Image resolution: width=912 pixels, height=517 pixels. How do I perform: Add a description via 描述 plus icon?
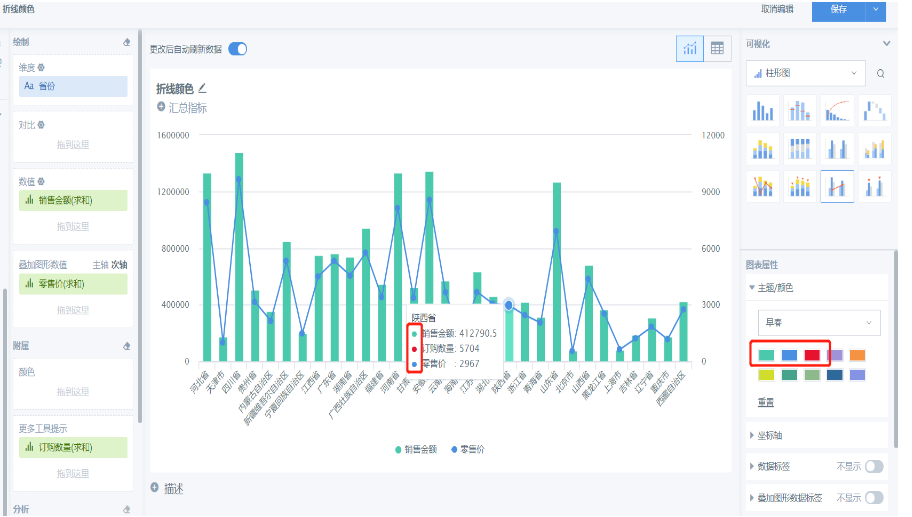(155, 487)
